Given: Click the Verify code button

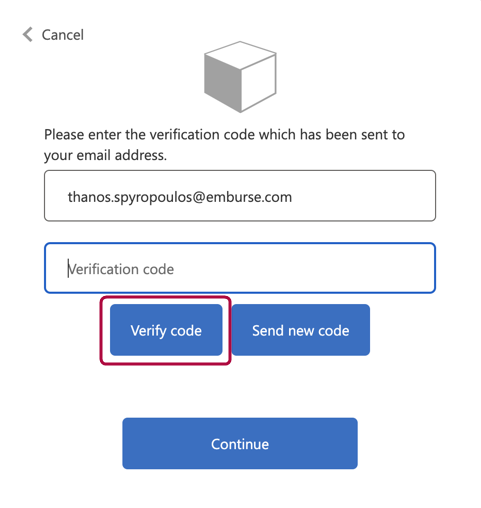Looking at the screenshot, I should [x=166, y=330].
